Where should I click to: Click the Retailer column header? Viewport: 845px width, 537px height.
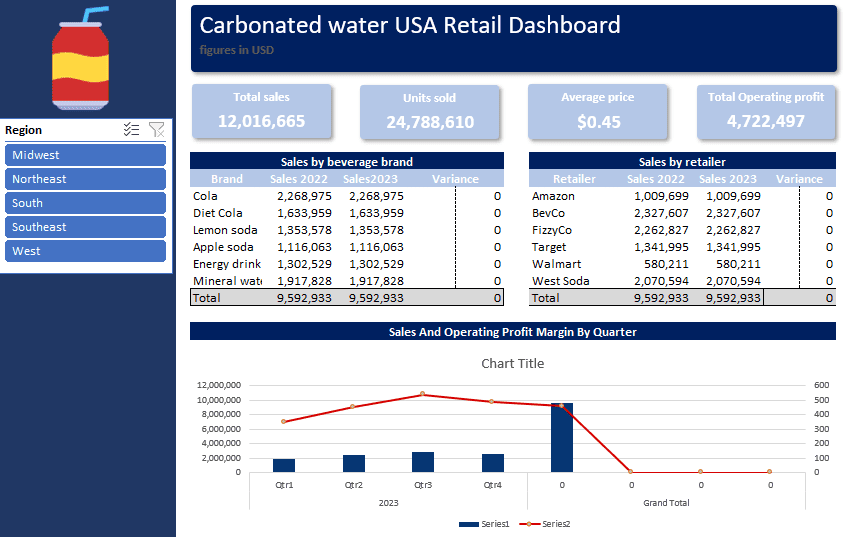[574, 179]
